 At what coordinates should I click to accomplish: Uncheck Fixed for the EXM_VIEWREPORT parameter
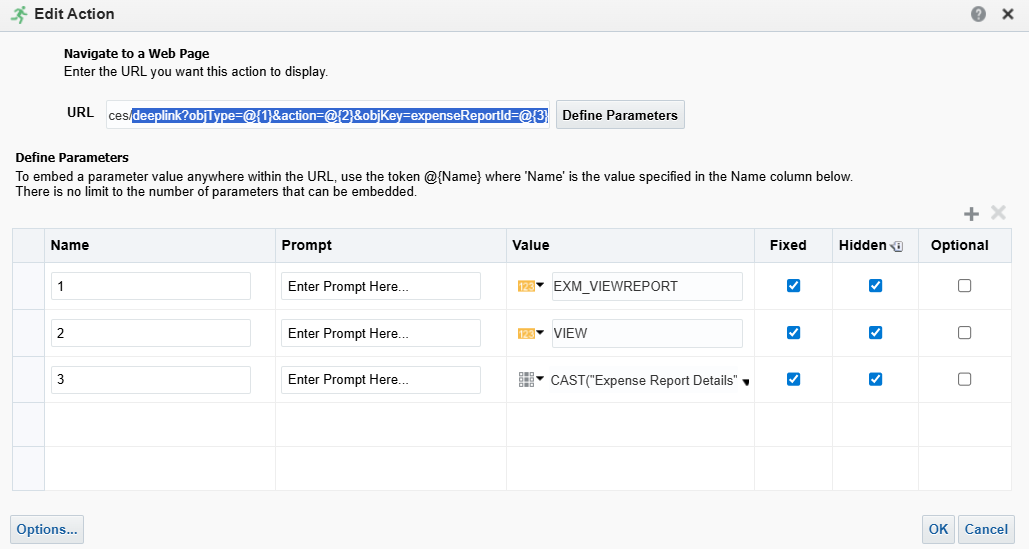[794, 286]
